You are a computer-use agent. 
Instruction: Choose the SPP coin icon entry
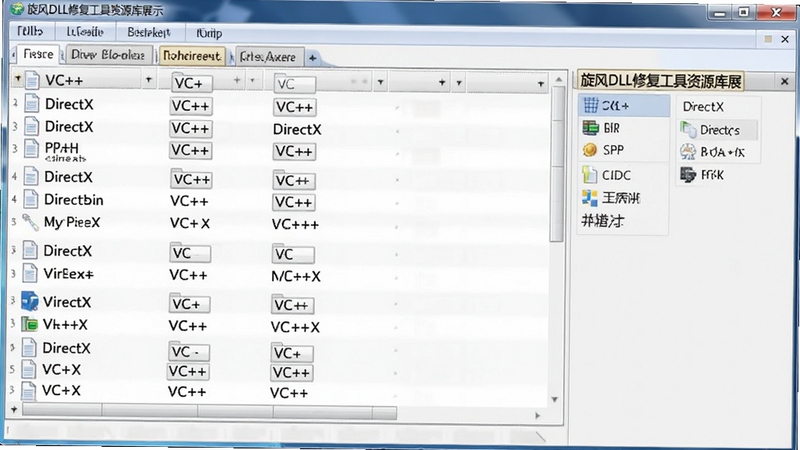click(590, 150)
